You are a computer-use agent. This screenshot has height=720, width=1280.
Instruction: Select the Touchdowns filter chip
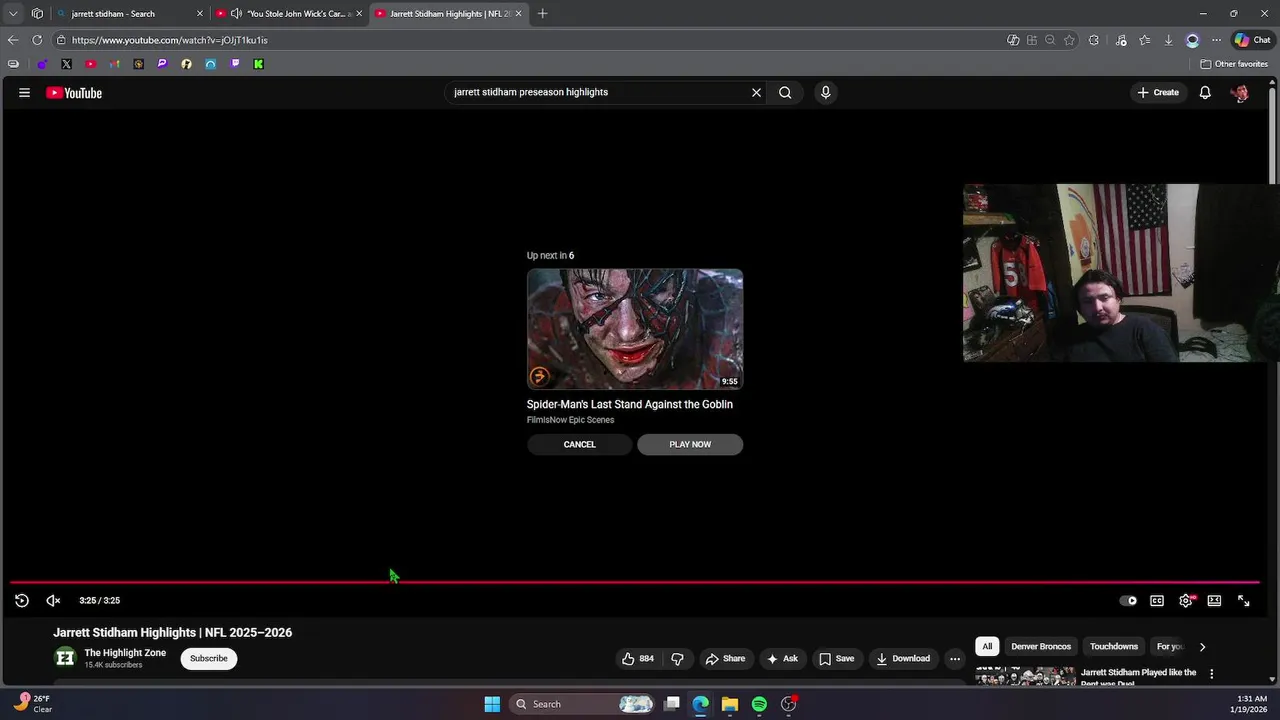(x=1114, y=646)
